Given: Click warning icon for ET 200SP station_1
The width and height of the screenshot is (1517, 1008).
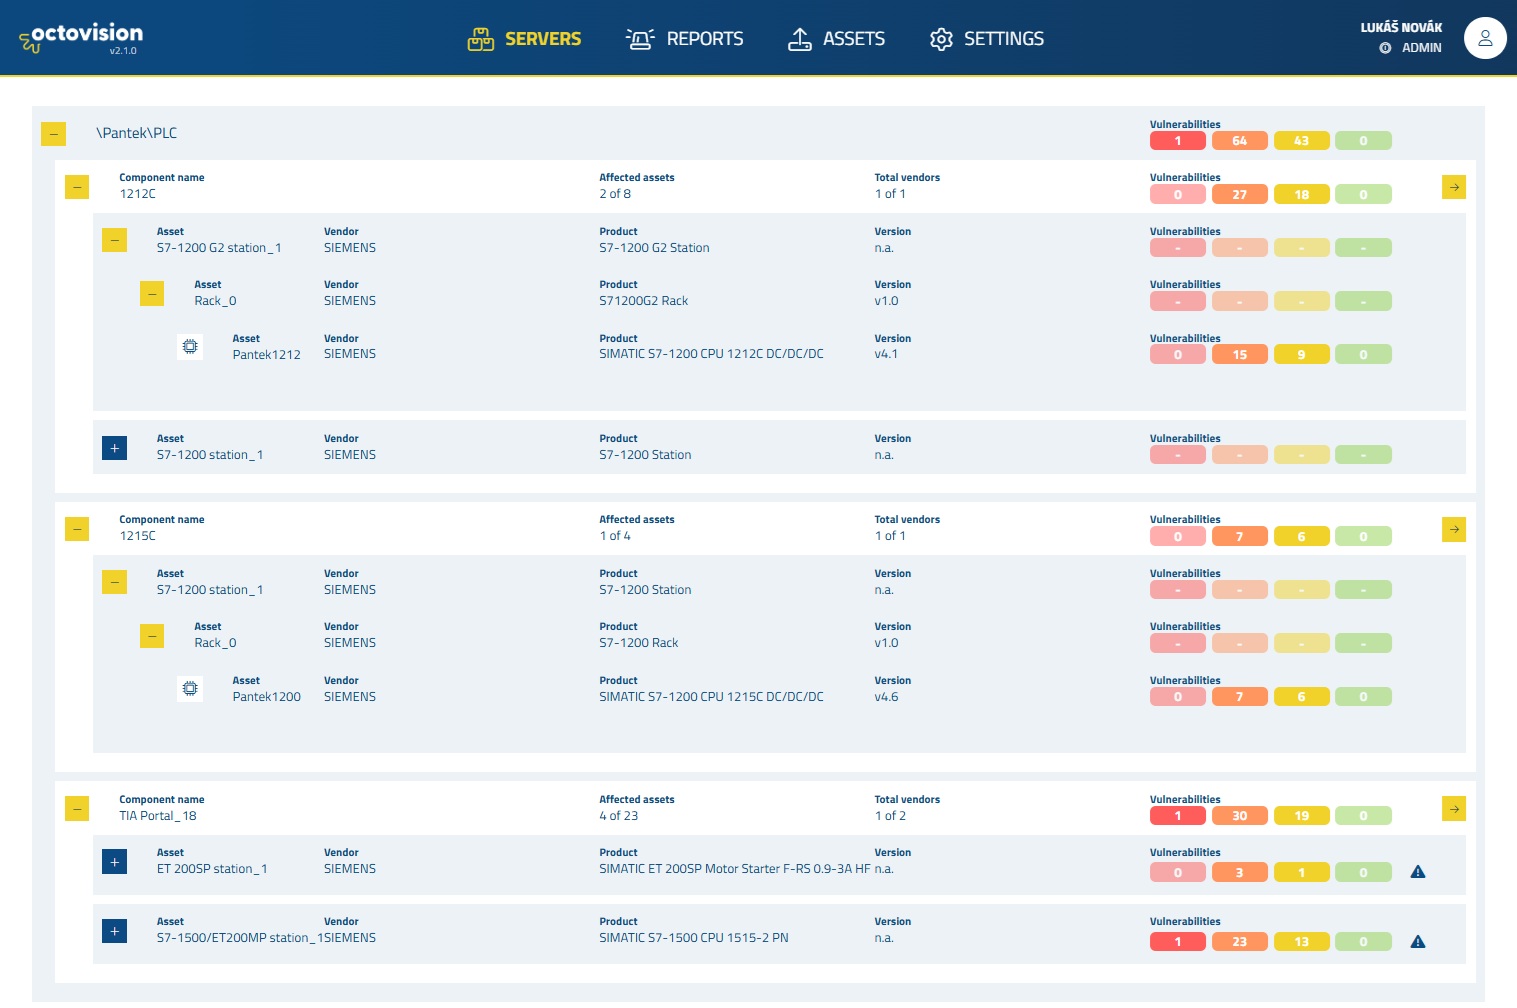Looking at the screenshot, I should click(x=1418, y=872).
